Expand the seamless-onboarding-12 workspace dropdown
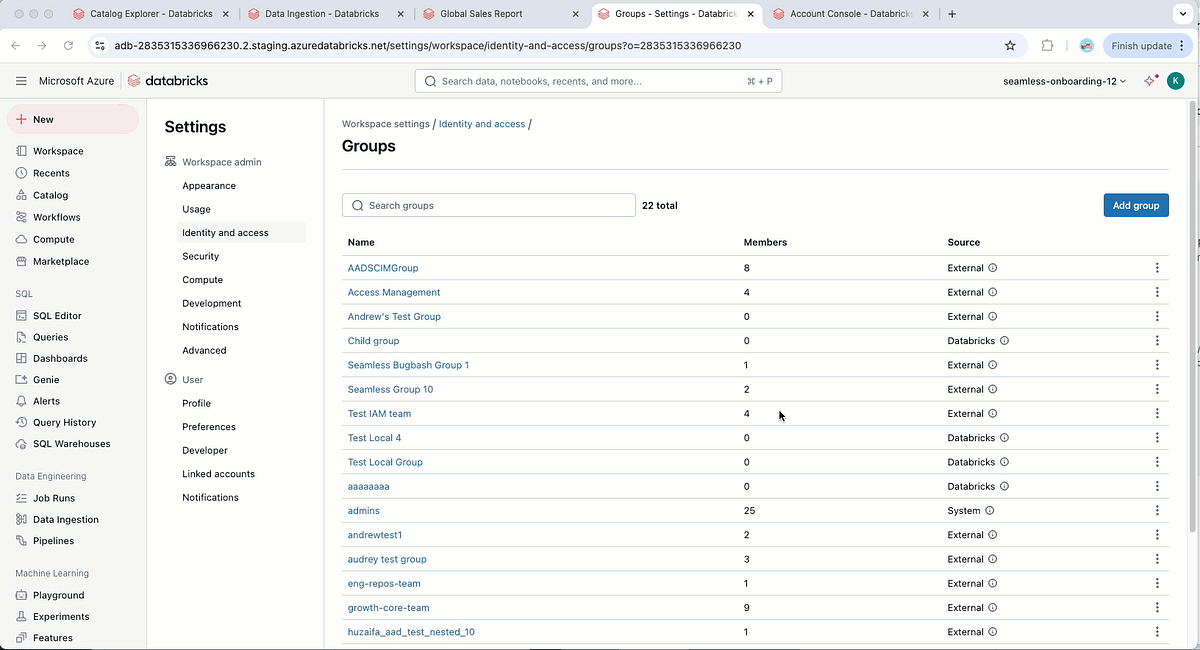The width and height of the screenshot is (1200, 650). [x=1063, y=80]
